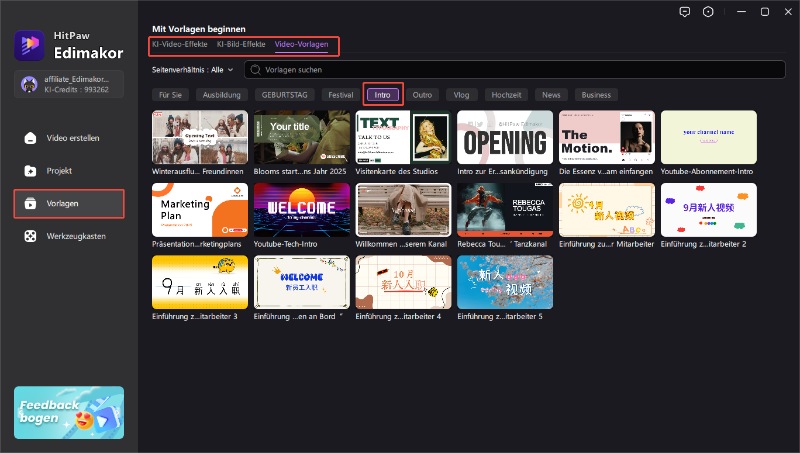Image resolution: width=800 pixels, height=453 pixels.
Task: Maximize the application window
Action: (765, 12)
